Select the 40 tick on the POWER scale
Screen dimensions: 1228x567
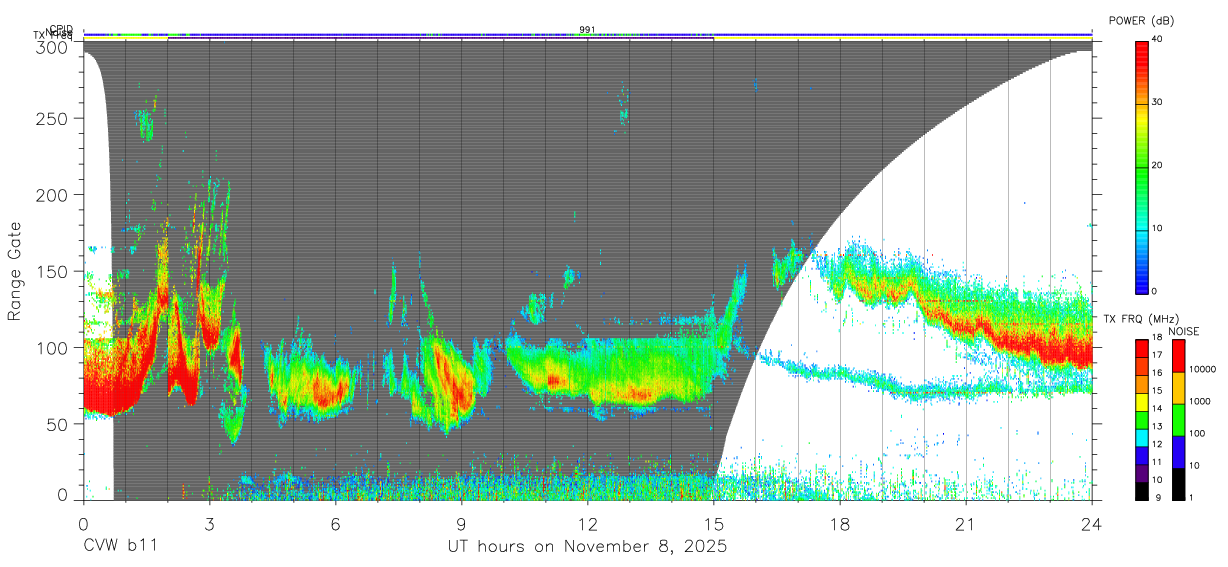[x=1158, y=40]
